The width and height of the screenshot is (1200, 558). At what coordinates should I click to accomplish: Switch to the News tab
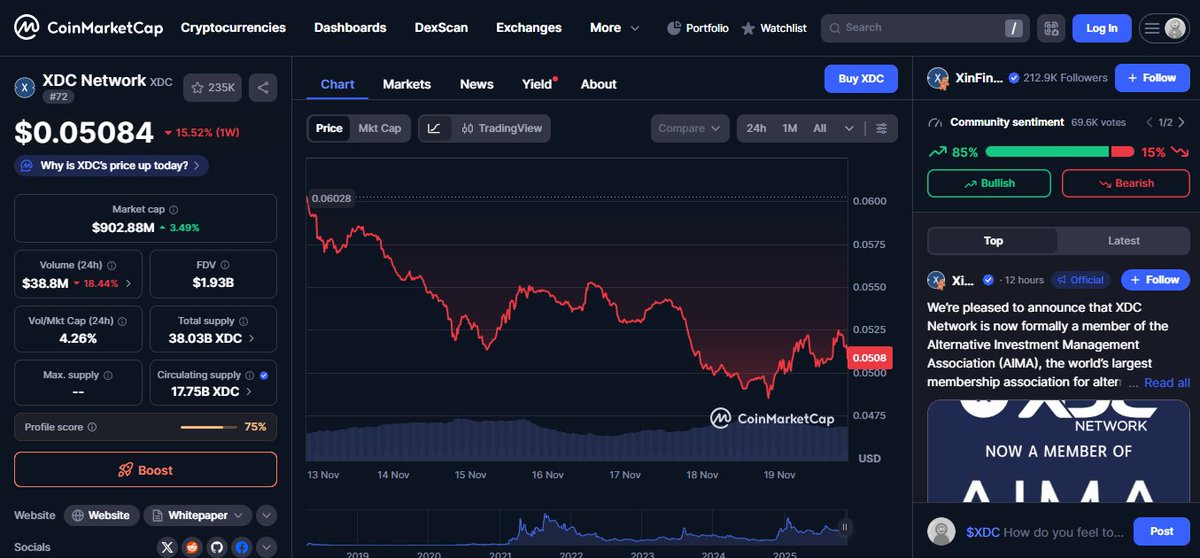click(477, 84)
